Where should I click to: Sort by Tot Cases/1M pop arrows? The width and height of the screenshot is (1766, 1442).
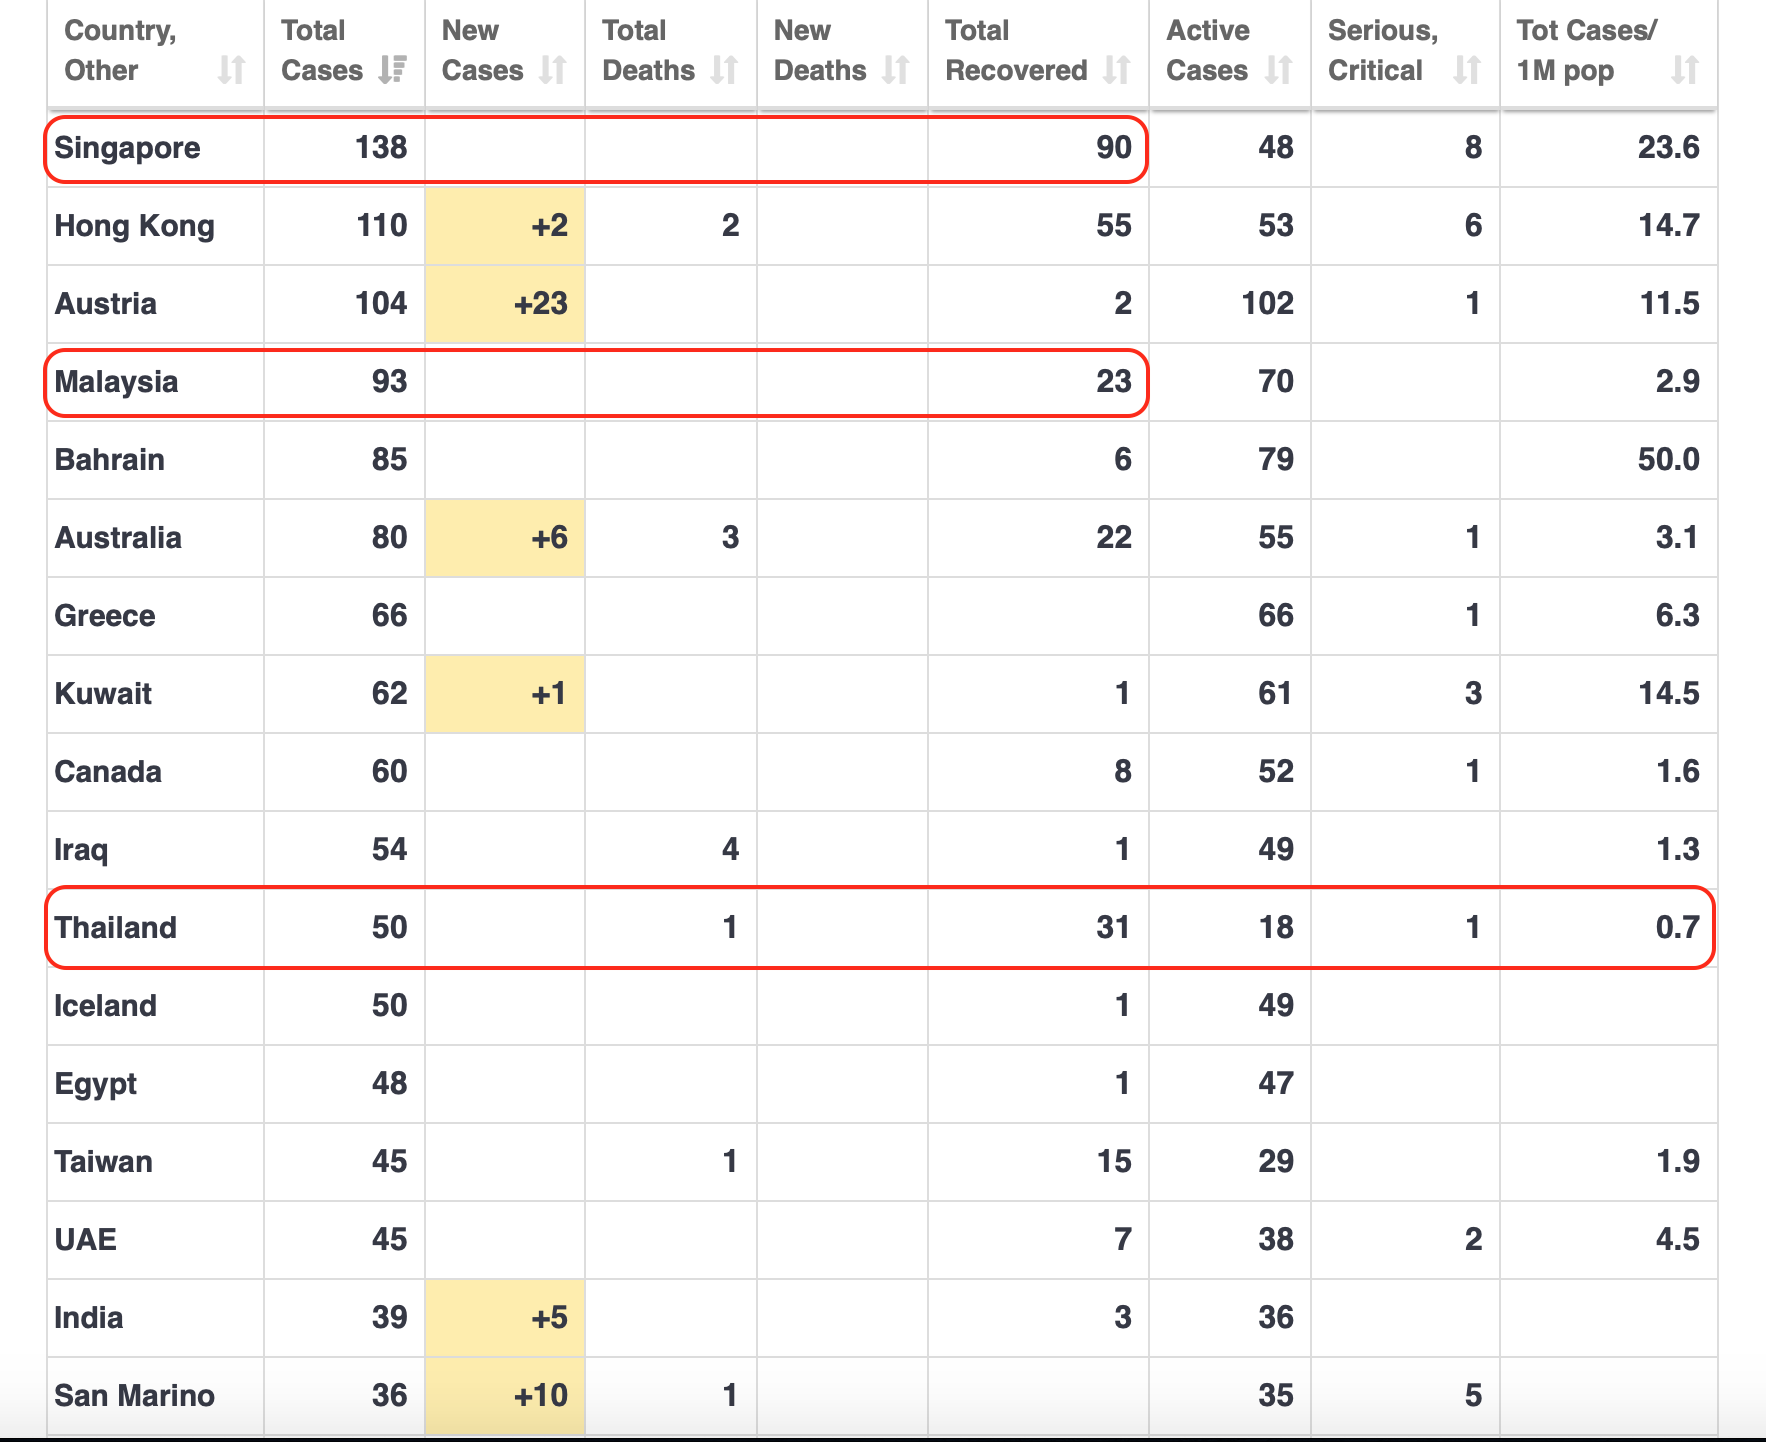1685,70
